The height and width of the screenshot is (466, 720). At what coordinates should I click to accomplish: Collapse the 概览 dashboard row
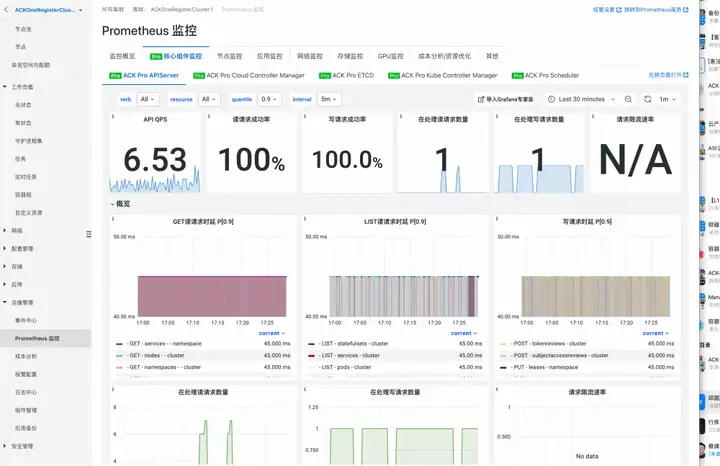click(x=121, y=204)
